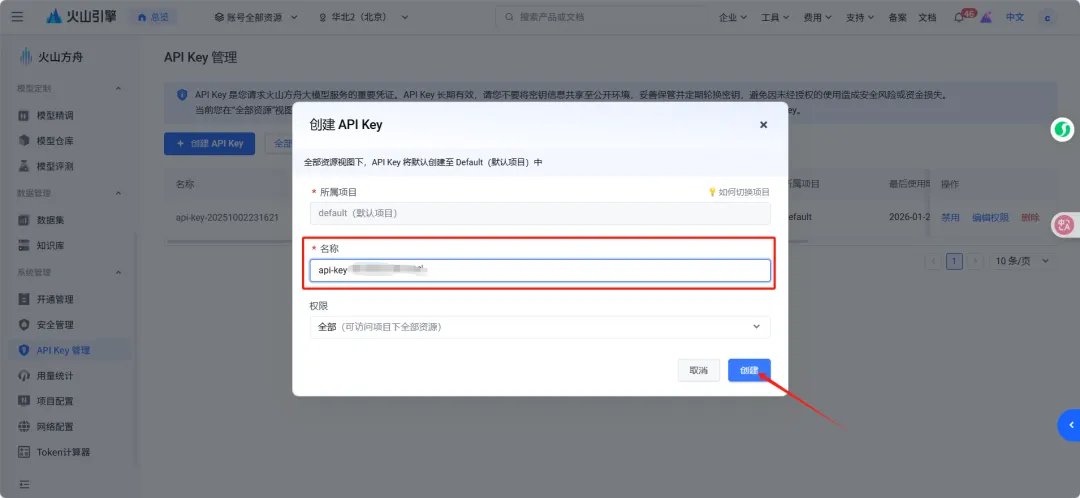This screenshot has width=1080, height=498.
Task: Open the 文档 link
Action: click(927, 17)
